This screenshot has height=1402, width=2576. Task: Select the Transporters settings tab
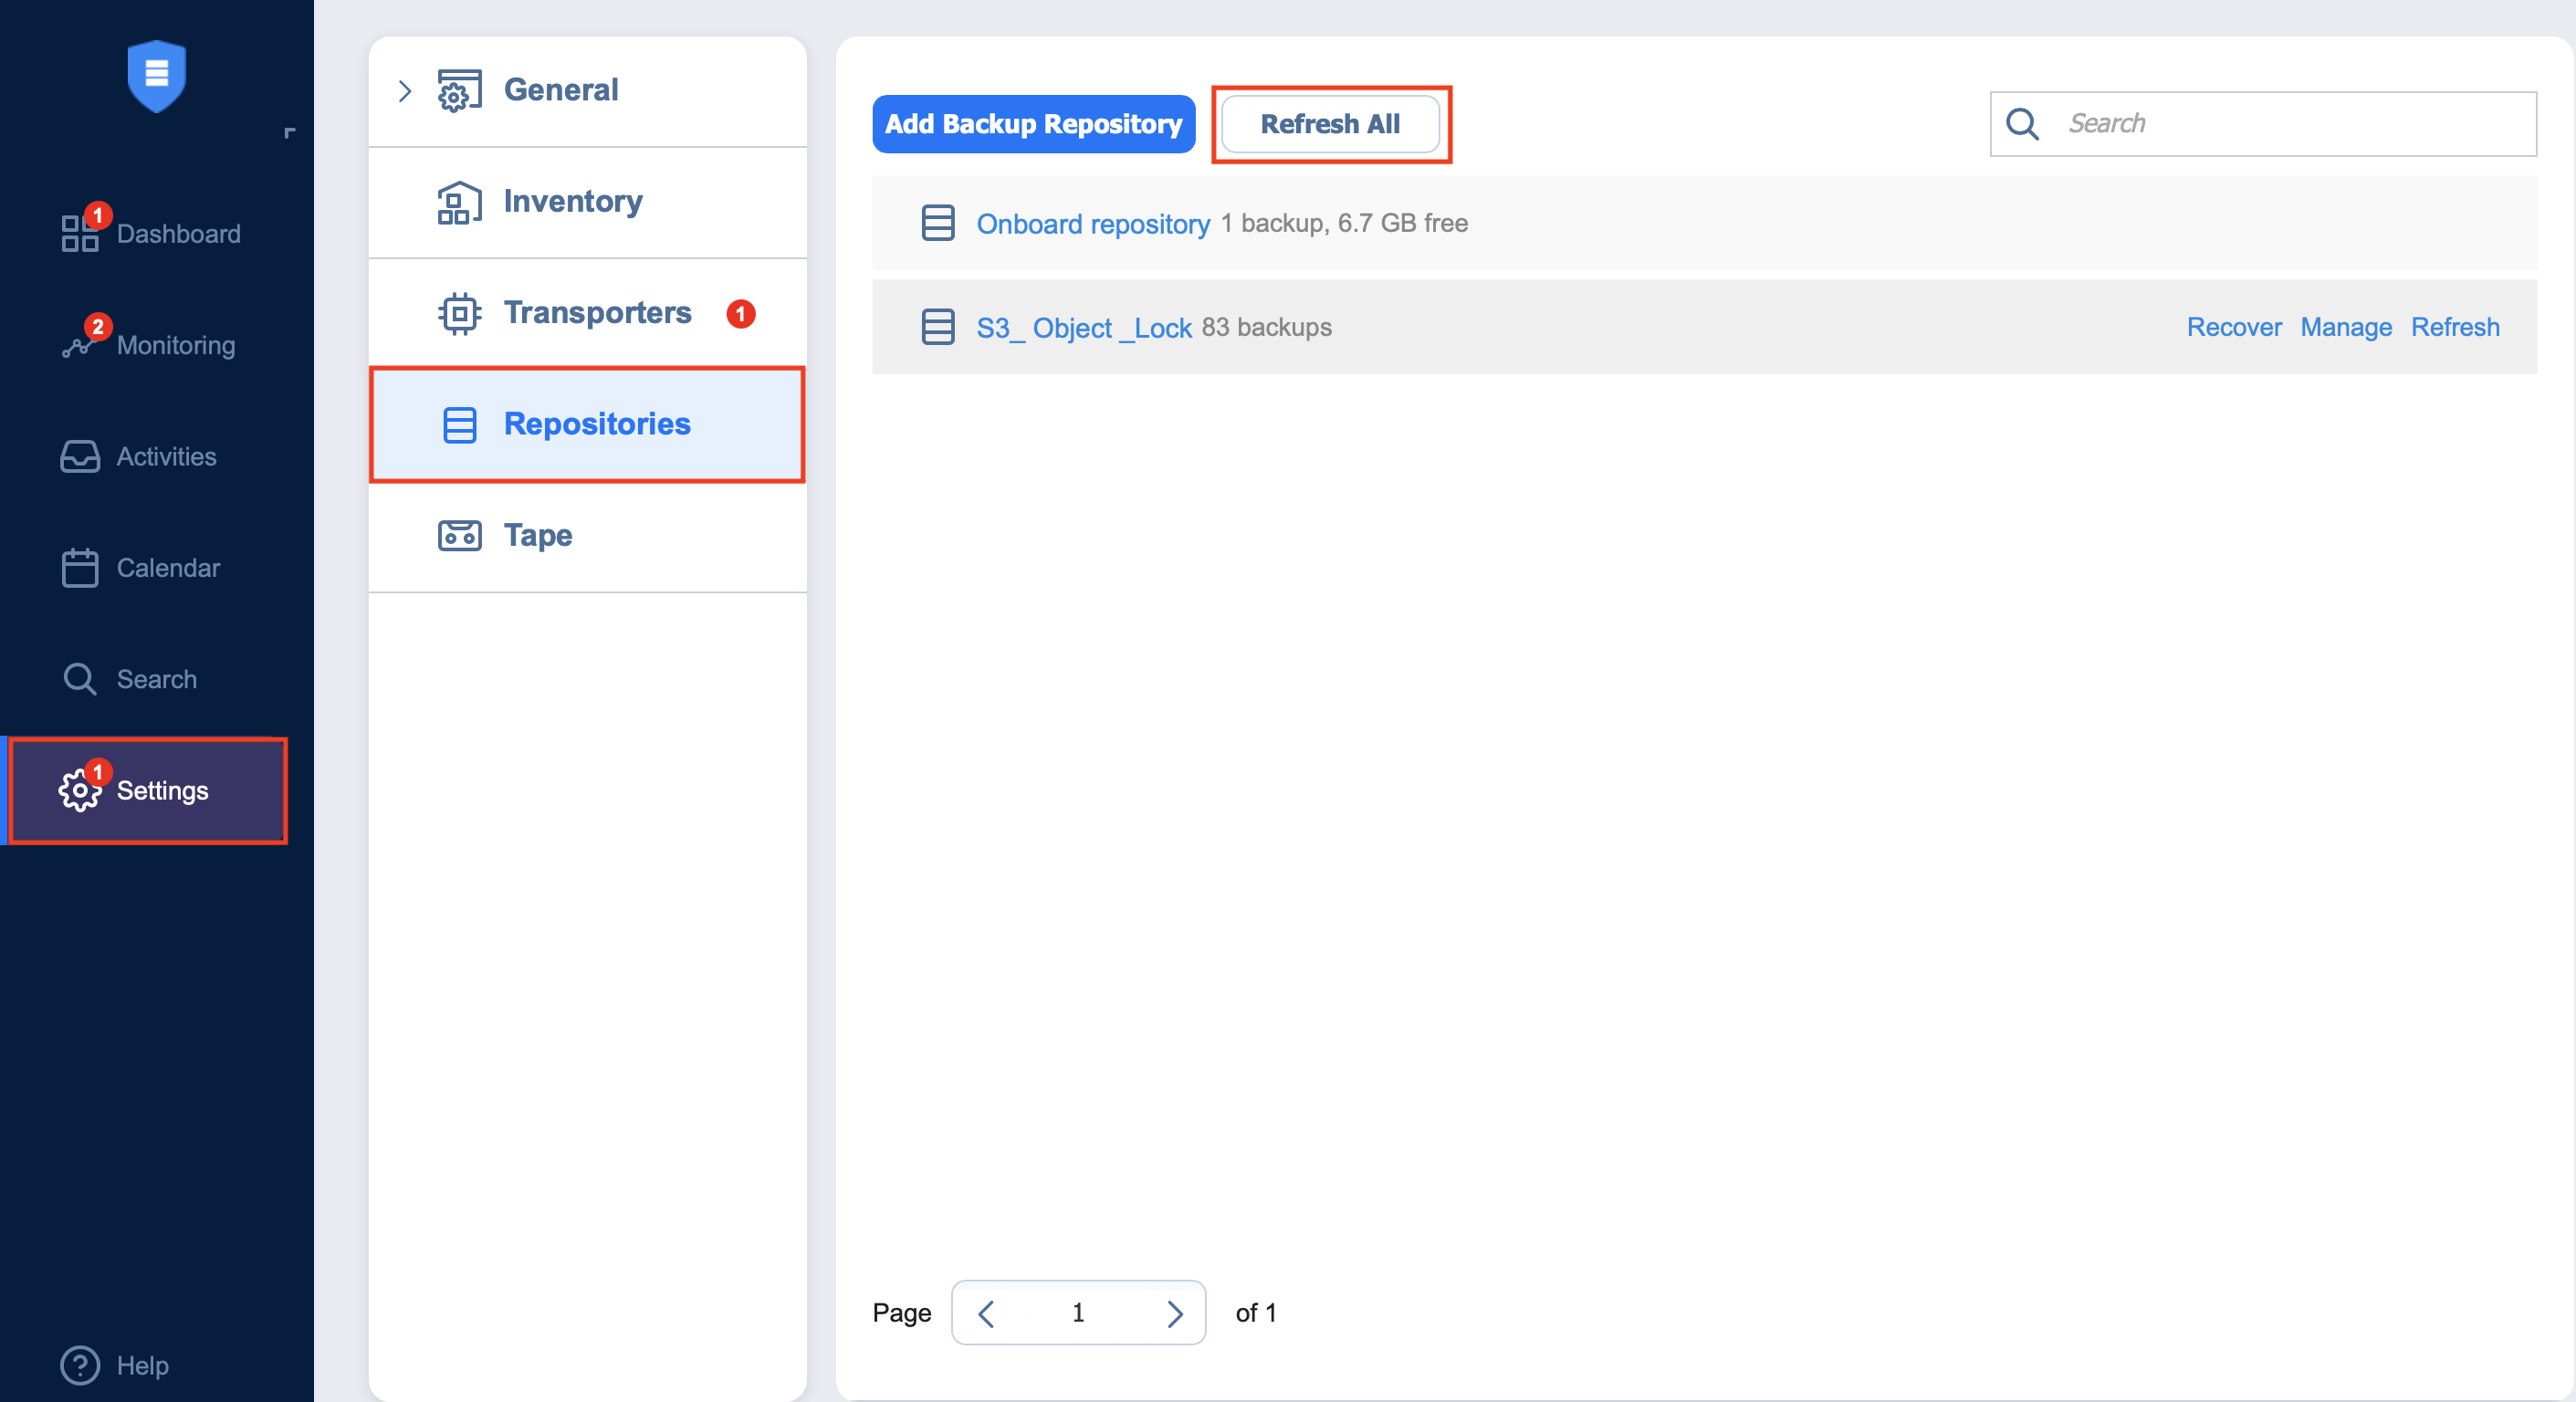coord(587,314)
